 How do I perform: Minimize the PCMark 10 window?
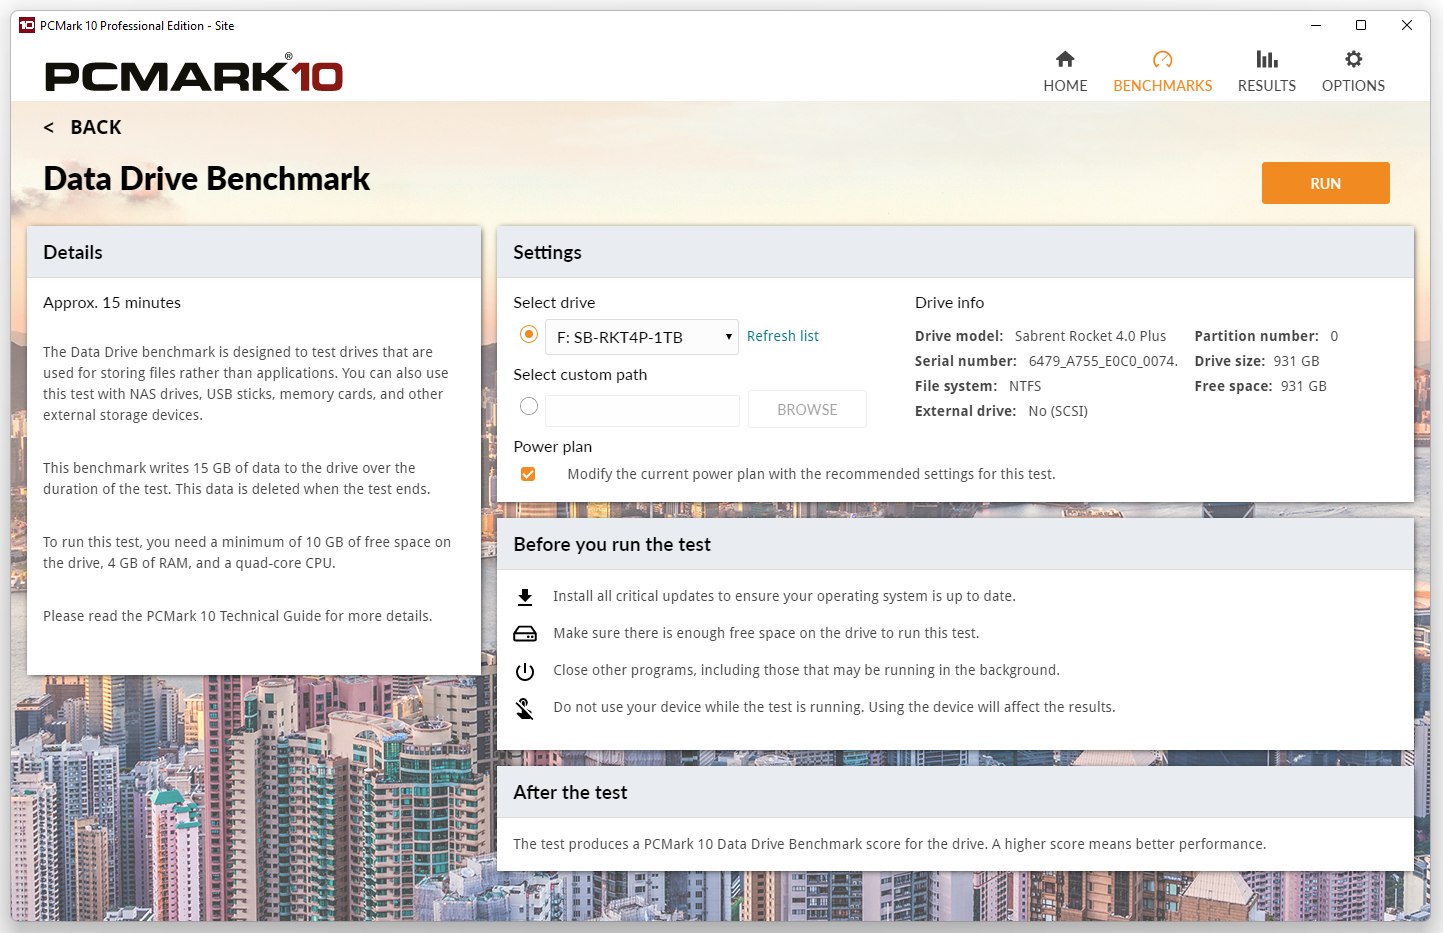[x=1316, y=25]
